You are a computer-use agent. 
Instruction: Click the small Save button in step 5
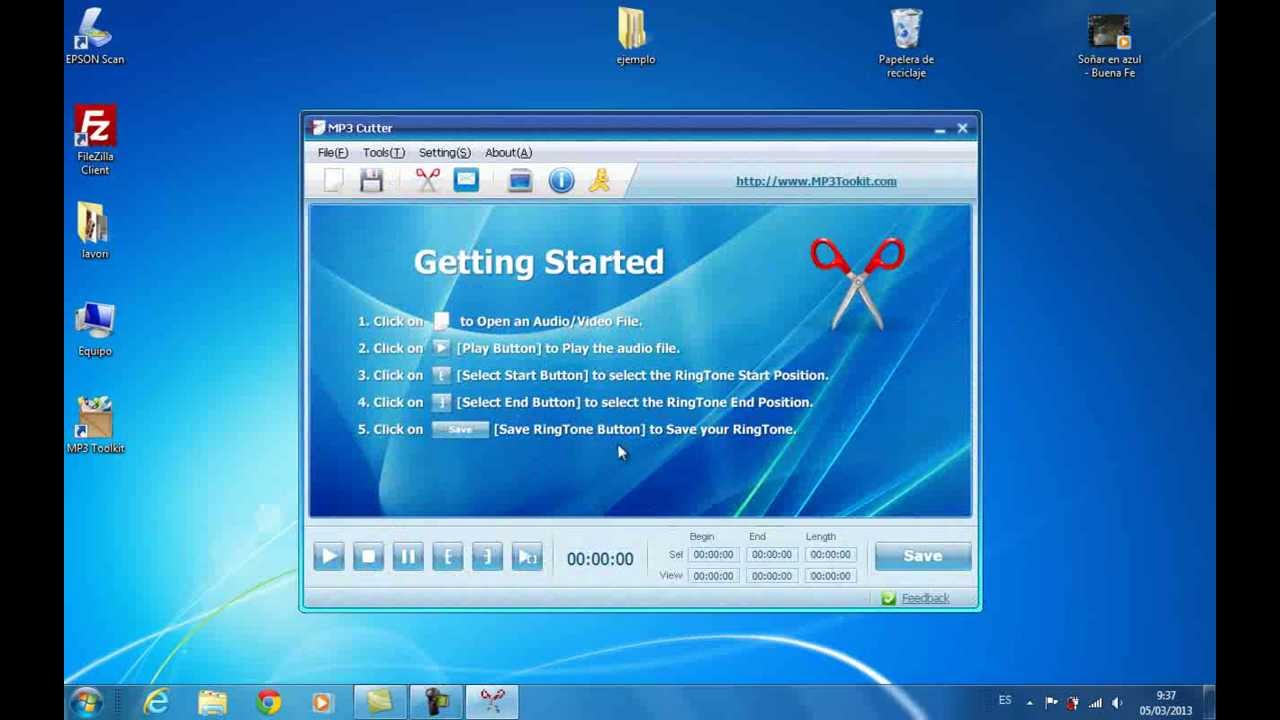[460, 429]
